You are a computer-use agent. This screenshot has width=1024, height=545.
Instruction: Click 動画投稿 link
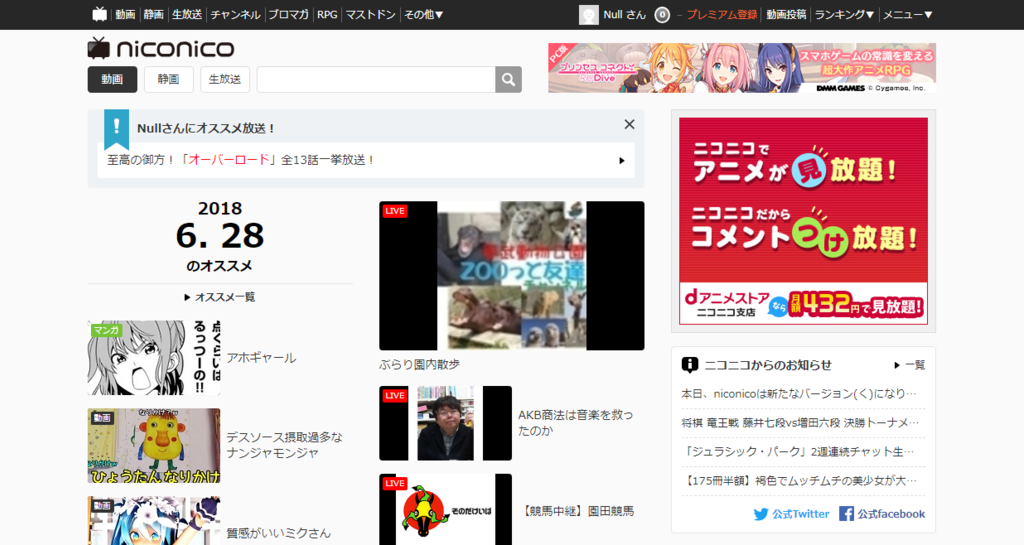click(x=786, y=14)
